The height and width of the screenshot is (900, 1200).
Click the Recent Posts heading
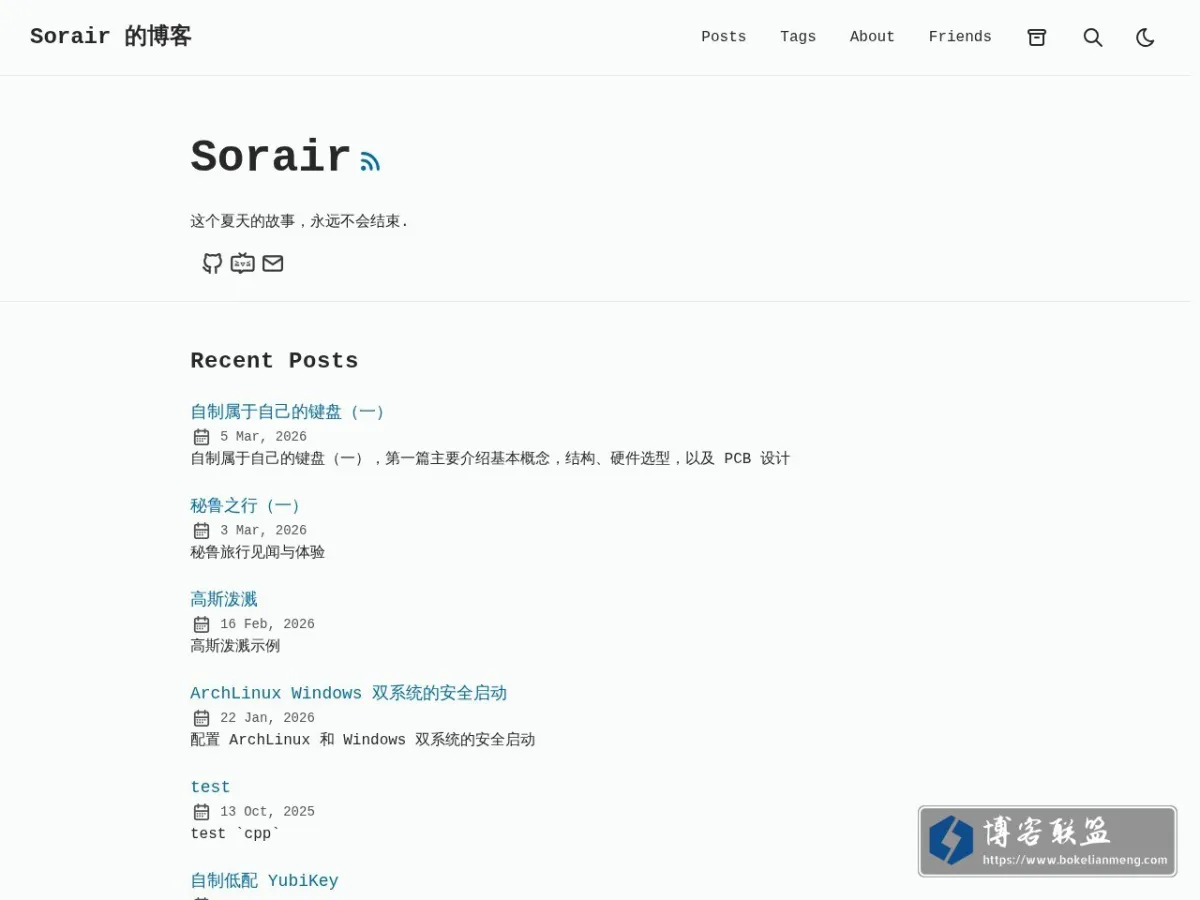click(x=274, y=361)
